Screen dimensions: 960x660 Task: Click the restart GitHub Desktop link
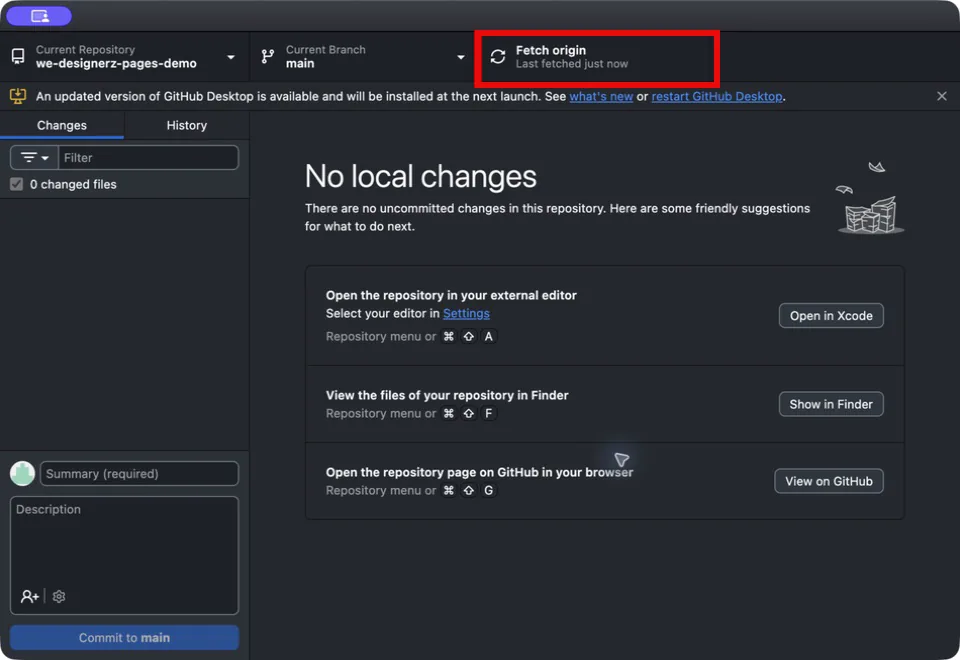pos(717,96)
